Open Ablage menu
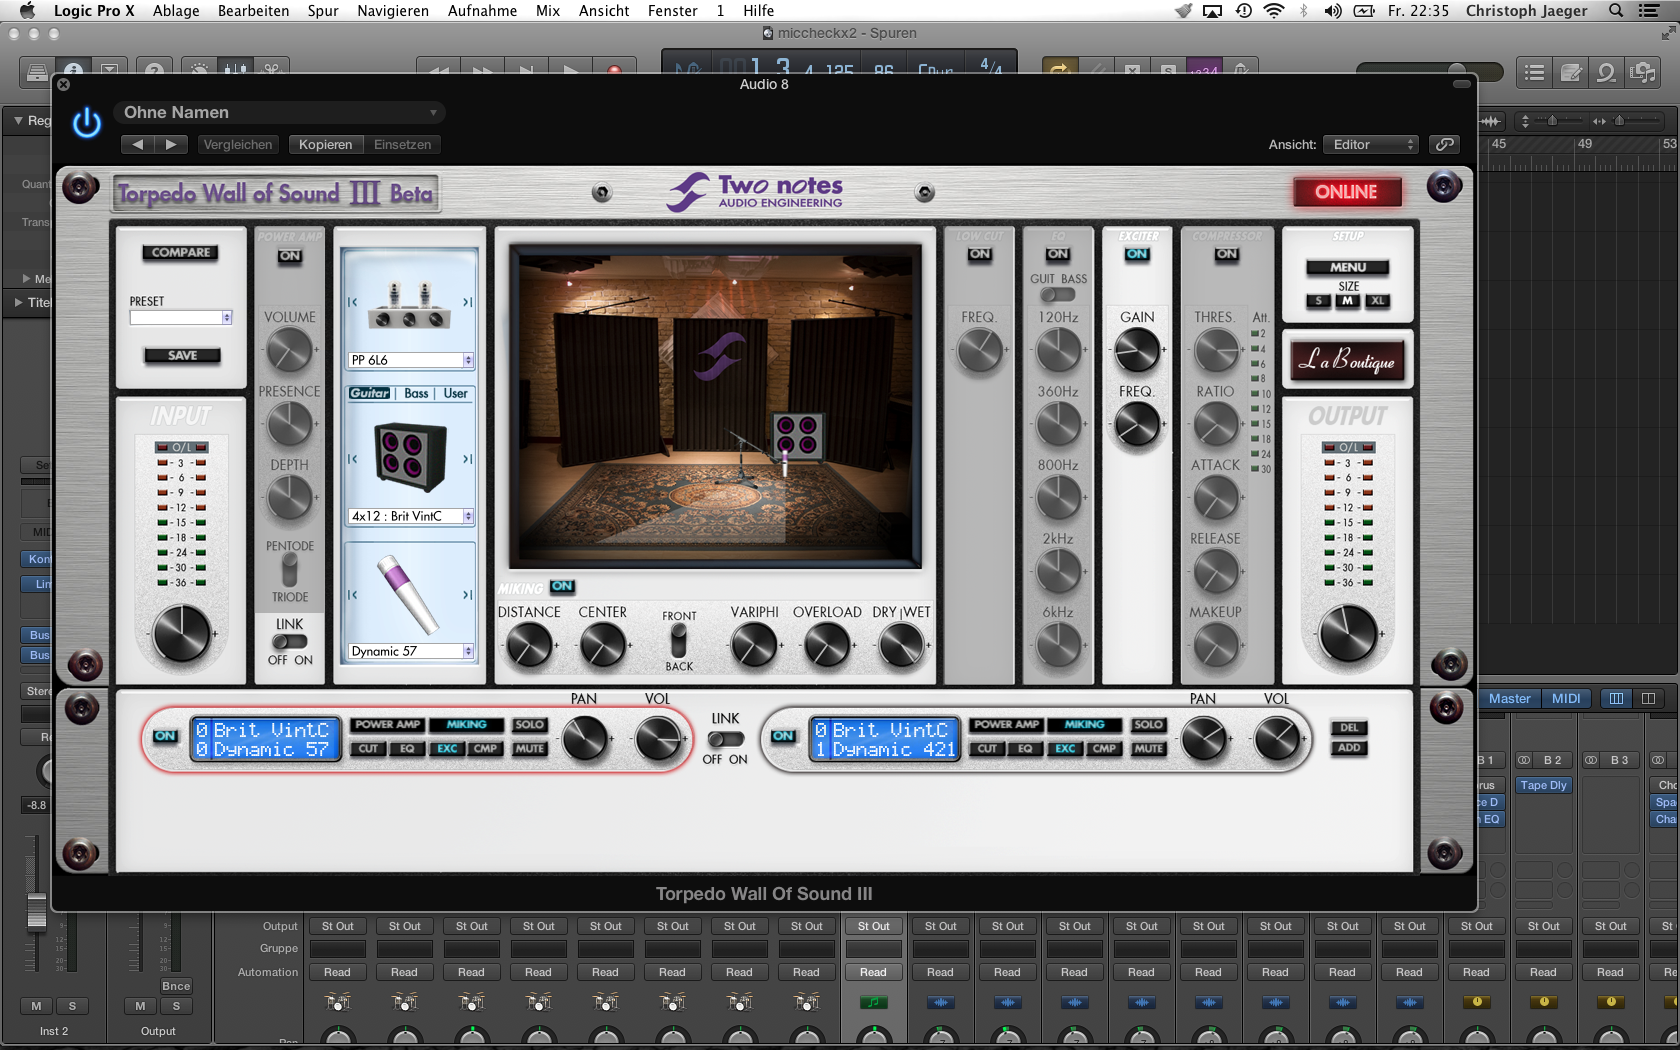This screenshot has width=1680, height=1050. (176, 11)
